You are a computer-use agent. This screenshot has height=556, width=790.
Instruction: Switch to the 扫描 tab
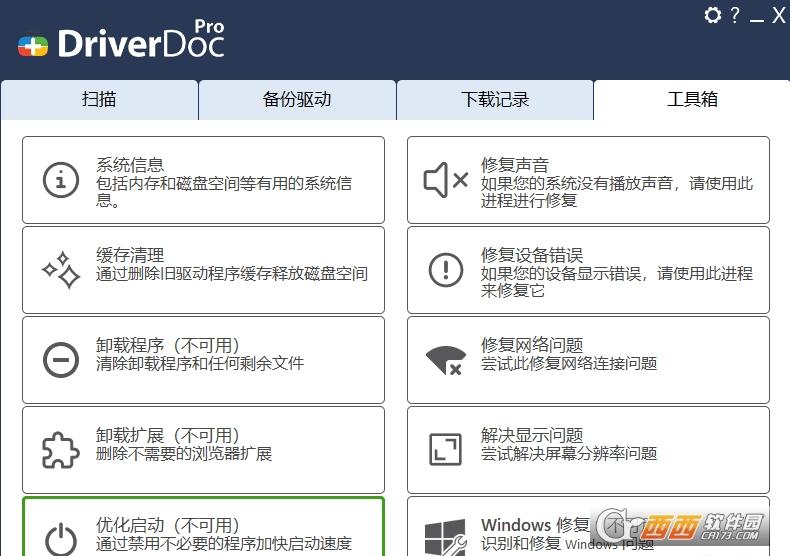pyautogui.click(x=99, y=100)
